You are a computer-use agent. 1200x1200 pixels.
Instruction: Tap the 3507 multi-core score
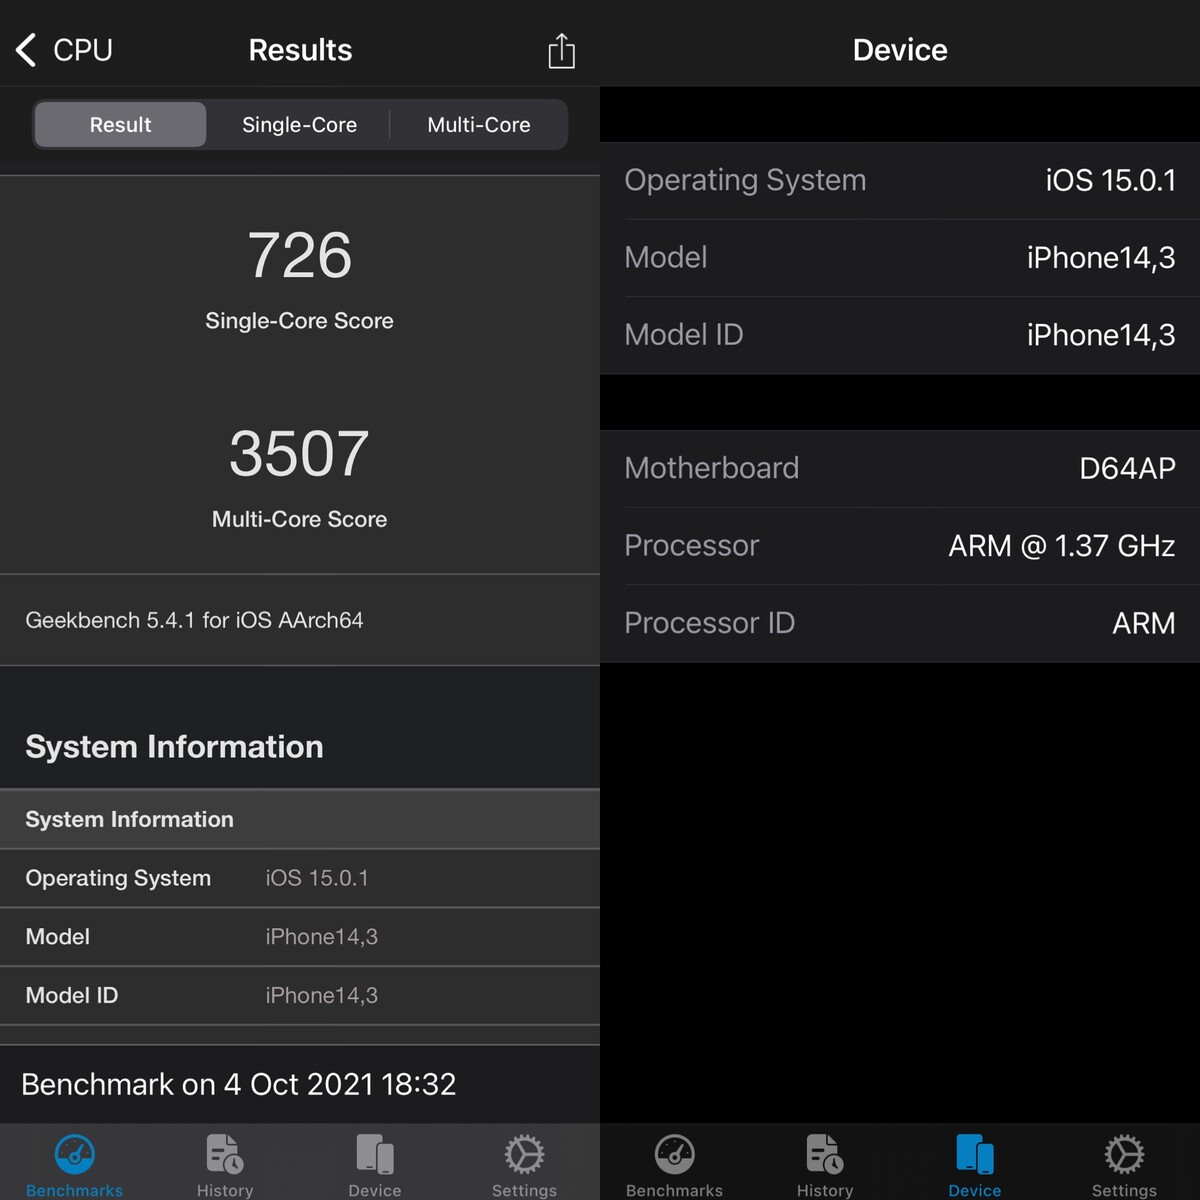tap(299, 453)
